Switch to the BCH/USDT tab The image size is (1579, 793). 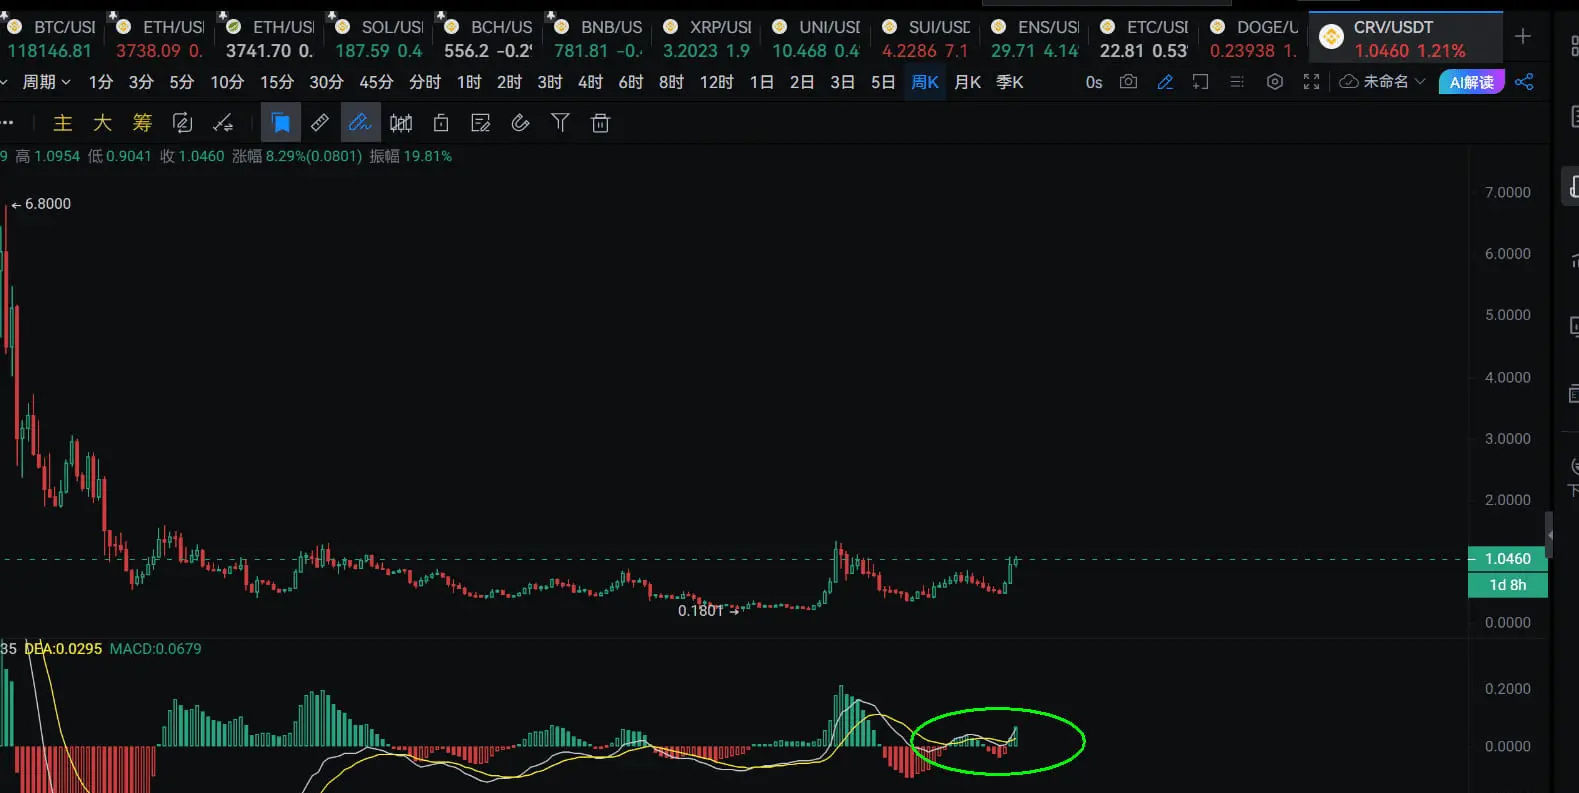pos(488,38)
